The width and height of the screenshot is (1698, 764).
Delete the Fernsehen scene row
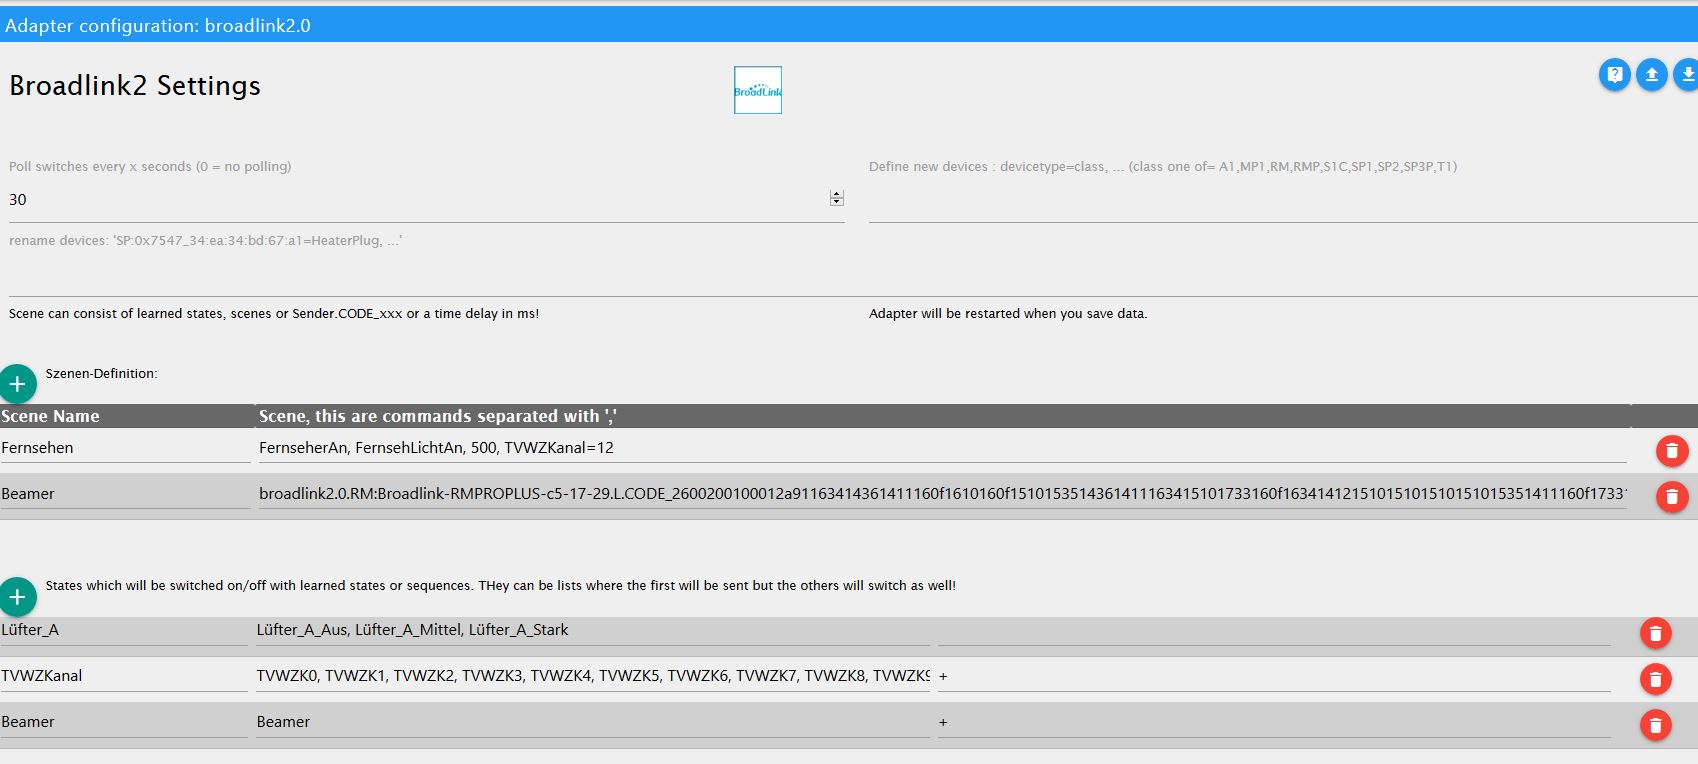click(1672, 451)
